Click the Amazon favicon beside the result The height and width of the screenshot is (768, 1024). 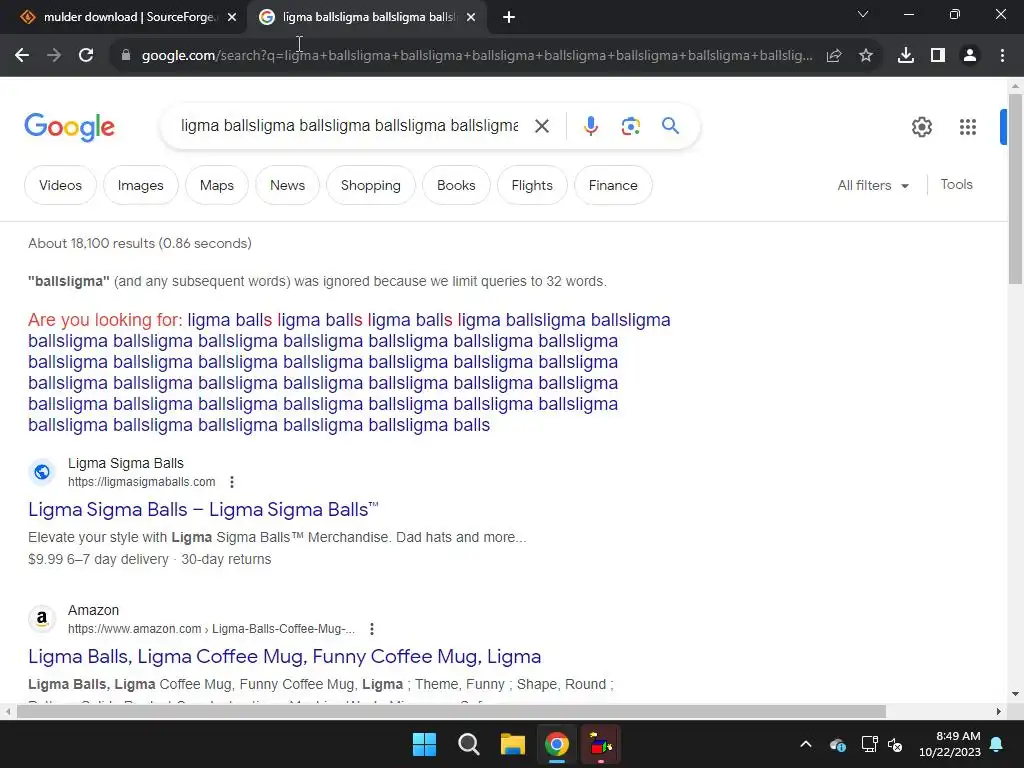coord(42,618)
